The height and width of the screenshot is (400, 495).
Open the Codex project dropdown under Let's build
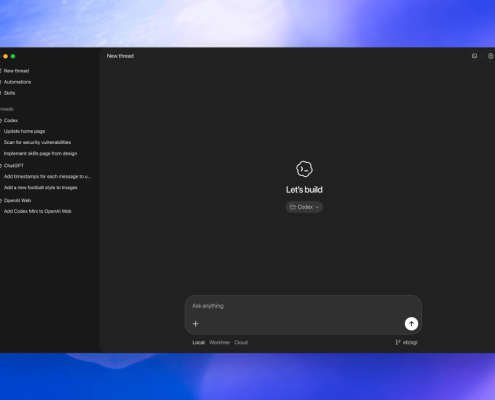click(x=304, y=207)
